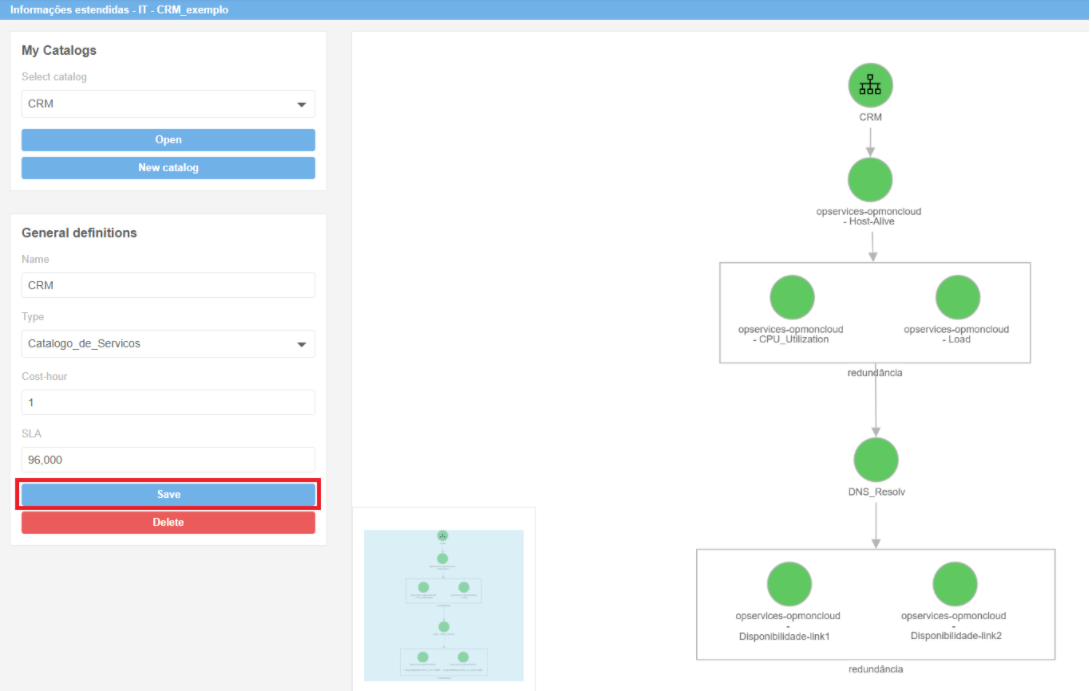The image size is (1091, 691).
Task: Click the red Delete button
Action: pyautogui.click(x=168, y=522)
